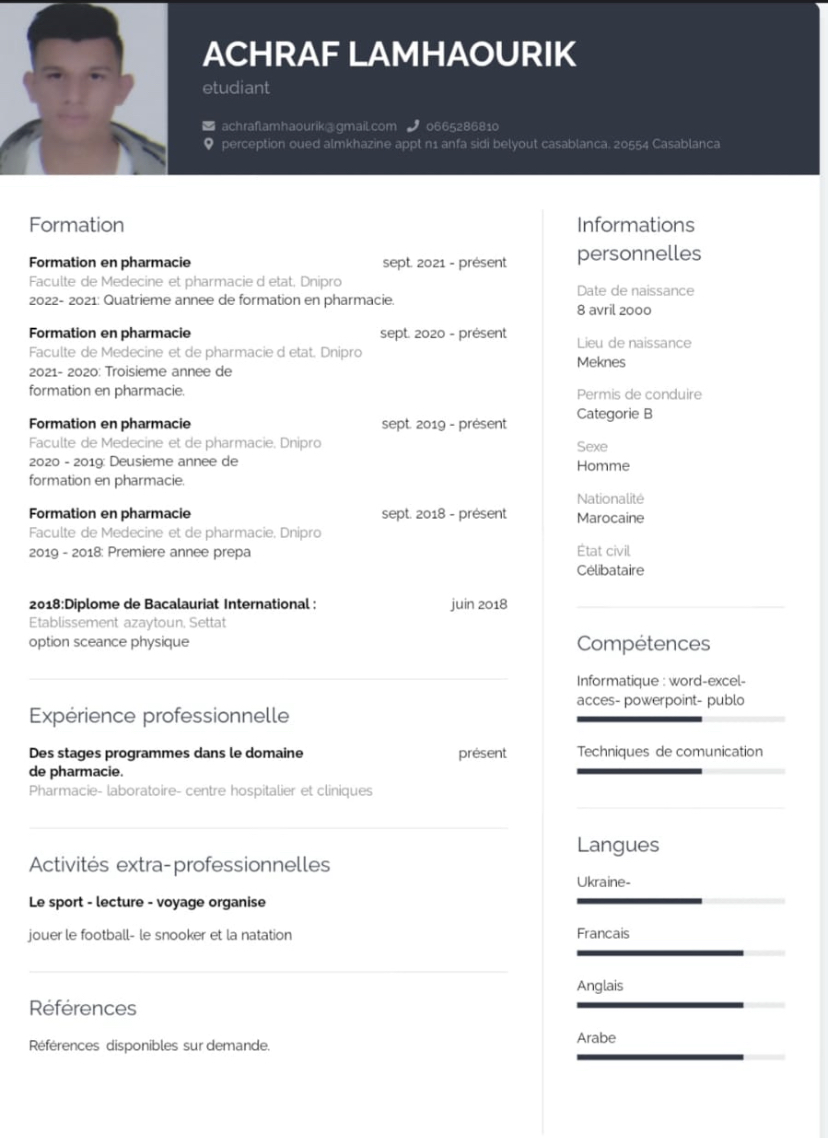
Task: Click the Techniques de comunication skill bar
Action: click(681, 771)
